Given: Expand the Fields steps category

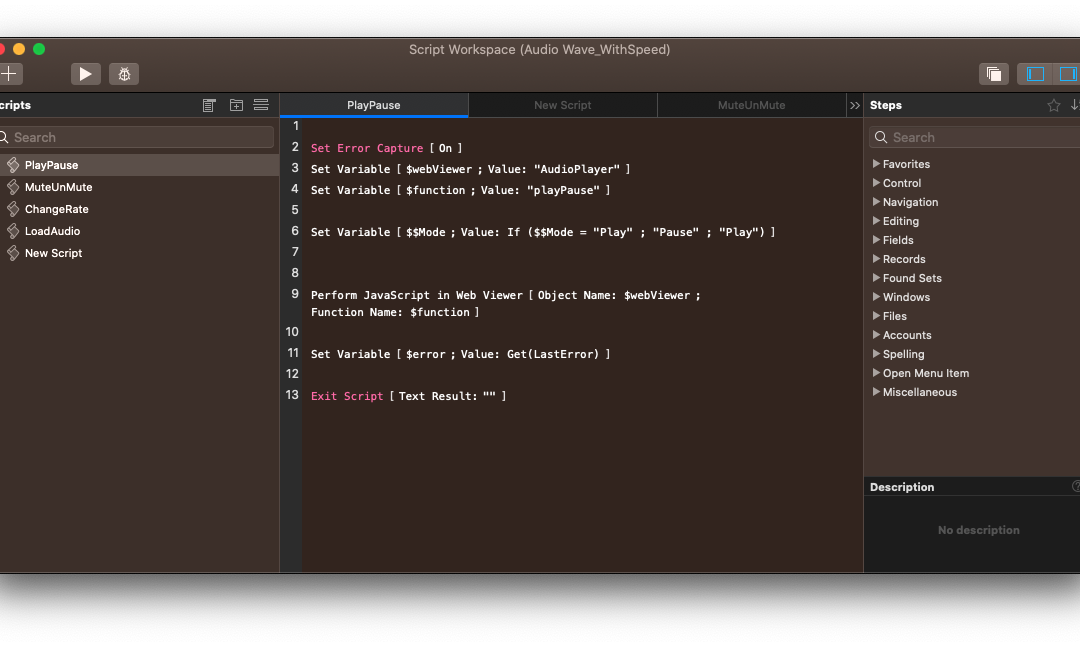Looking at the screenshot, I should [x=876, y=240].
